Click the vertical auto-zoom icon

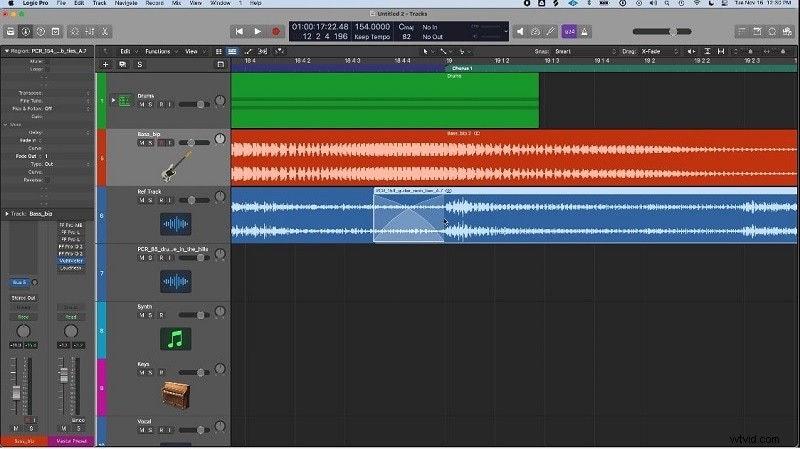point(707,52)
